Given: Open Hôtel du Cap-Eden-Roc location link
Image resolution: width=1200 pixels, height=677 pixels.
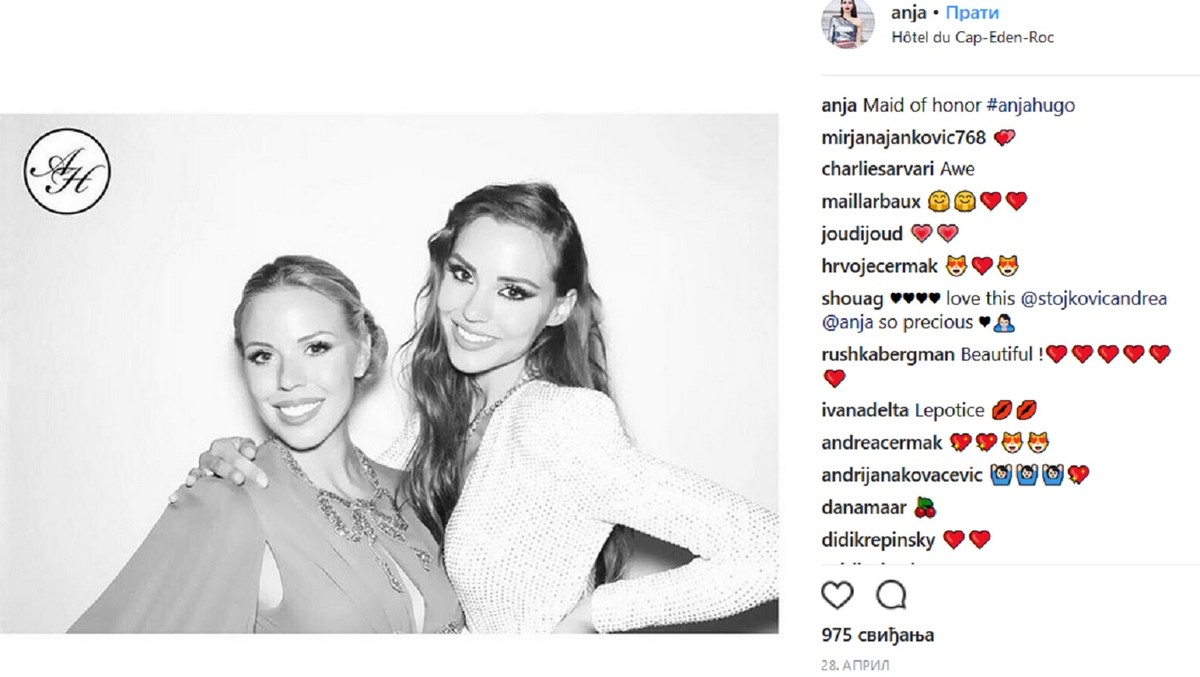Looking at the screenshot, I should click(973, 37).
